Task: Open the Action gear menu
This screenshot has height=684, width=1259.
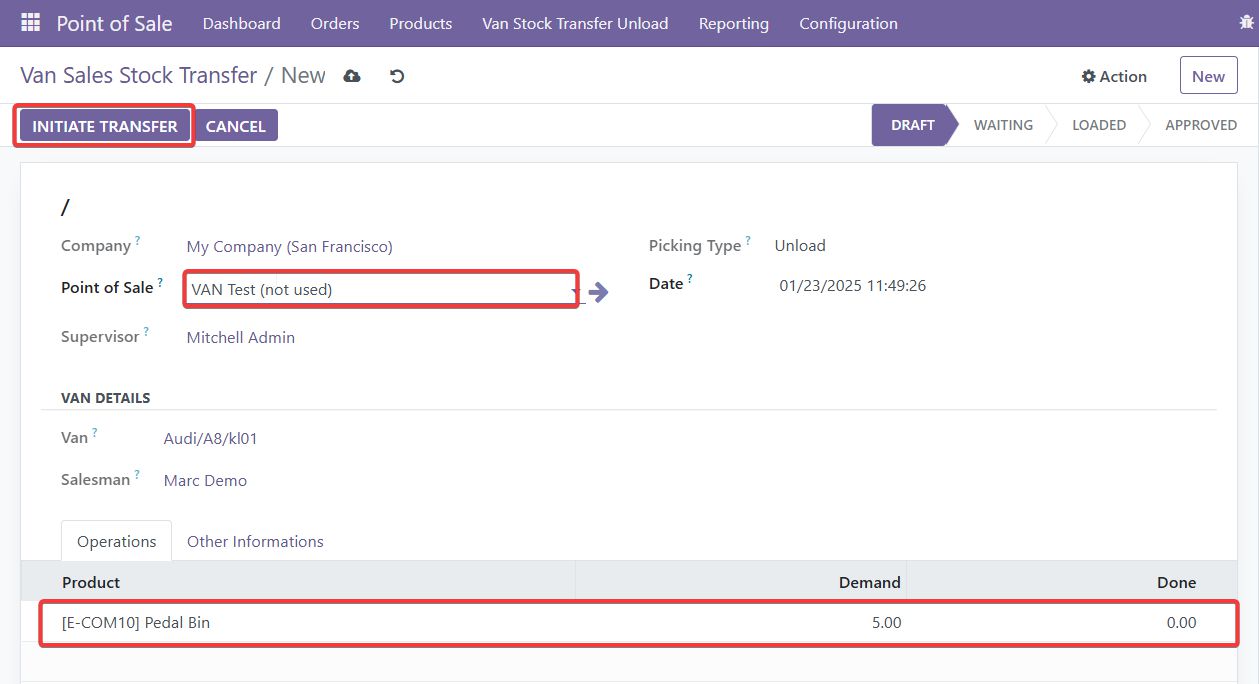Action: click(x=1114, y=76)
